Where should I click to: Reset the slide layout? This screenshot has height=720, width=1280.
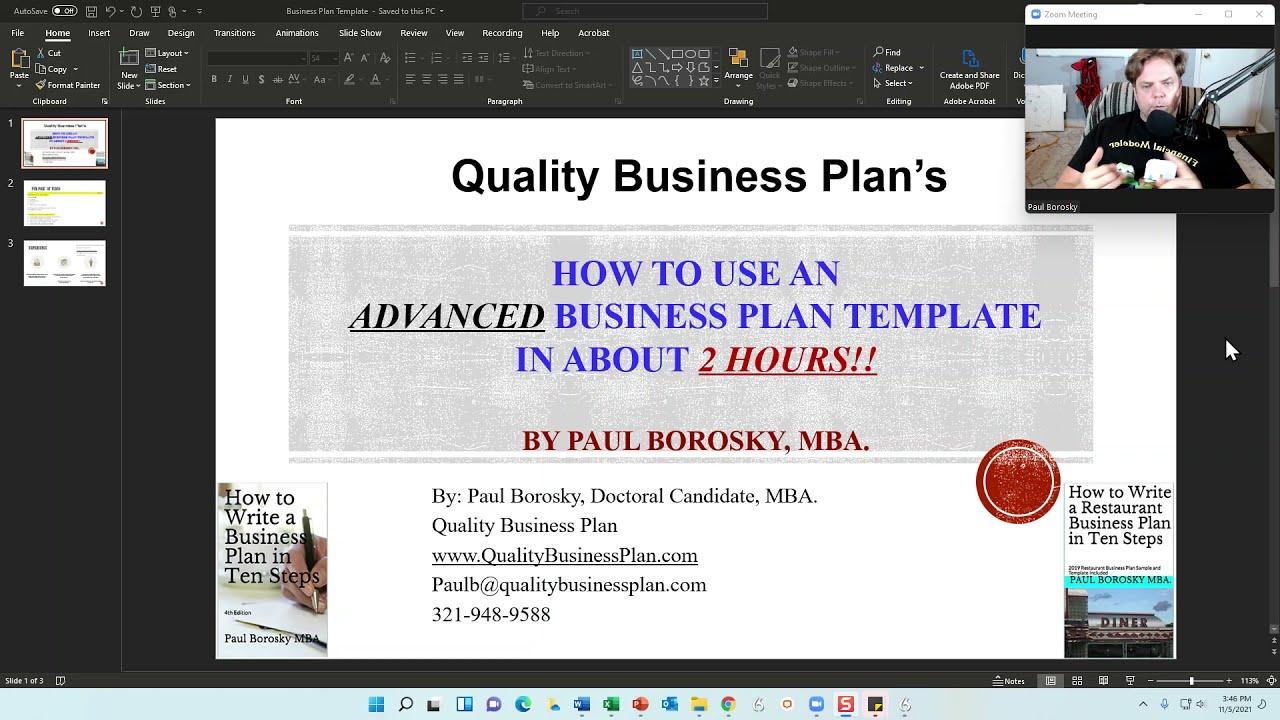coord(161,69)
